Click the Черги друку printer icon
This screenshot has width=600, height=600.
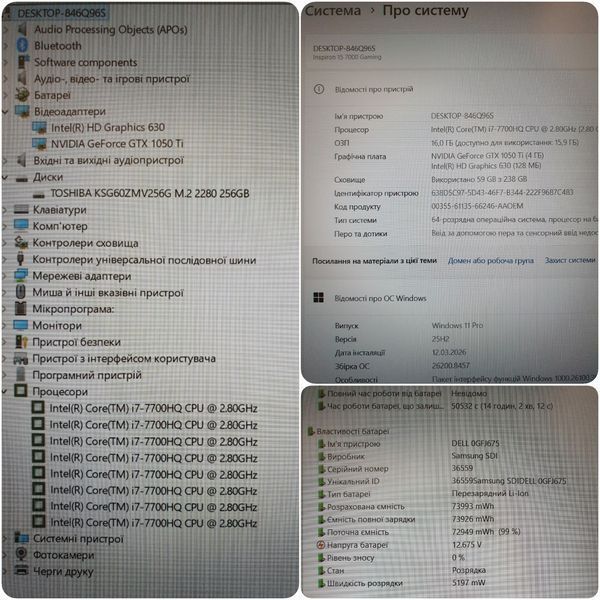click(x=21, y=570)
